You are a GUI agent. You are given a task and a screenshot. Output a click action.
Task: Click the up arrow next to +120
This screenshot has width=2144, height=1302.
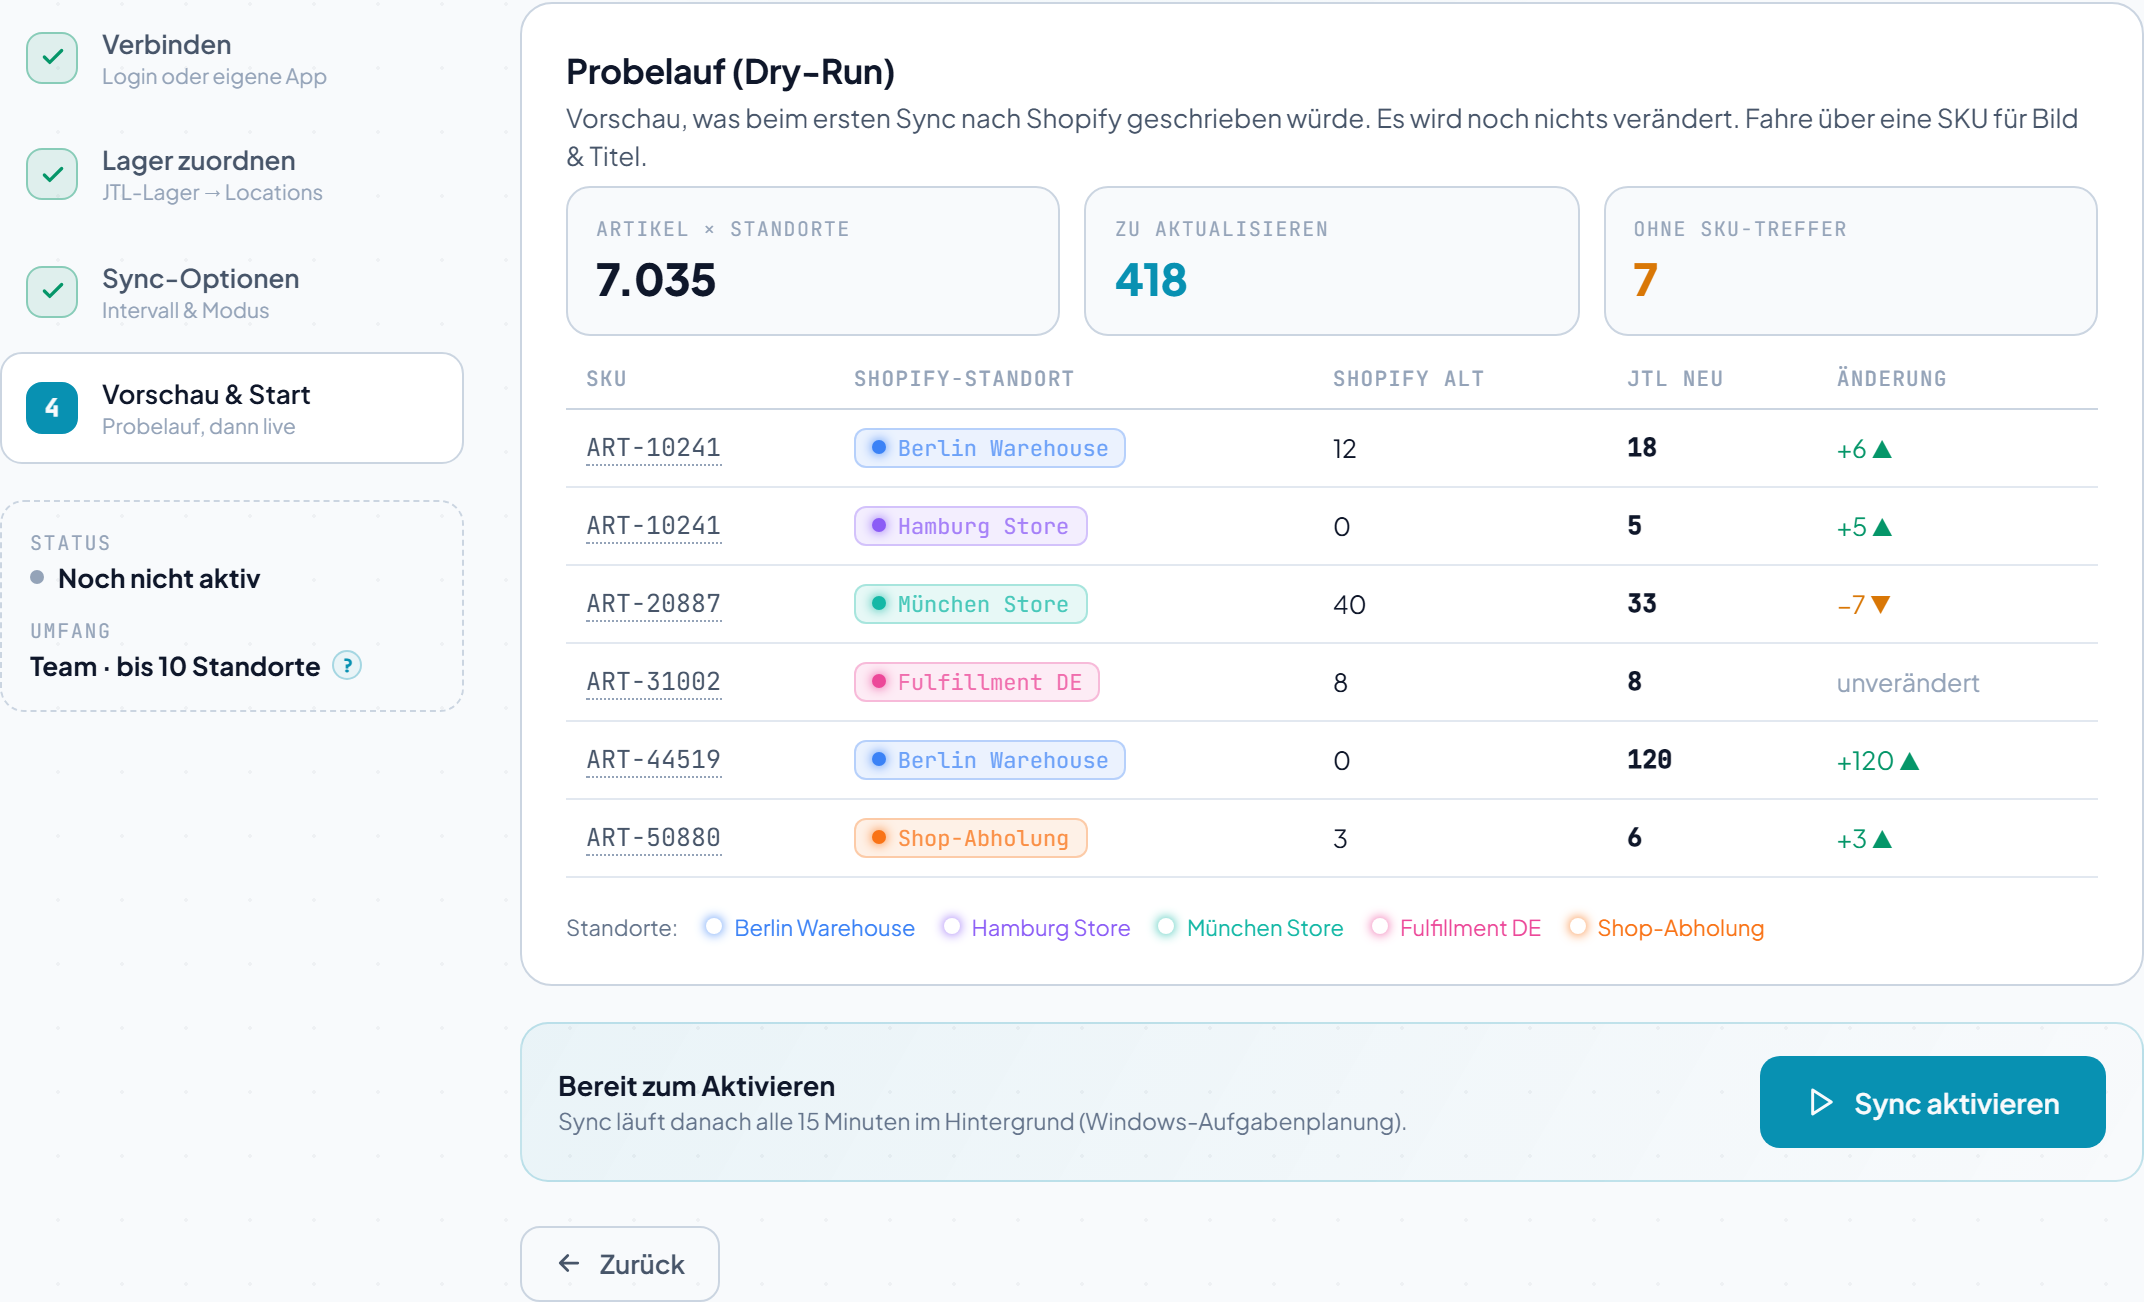pos(1909,761)
